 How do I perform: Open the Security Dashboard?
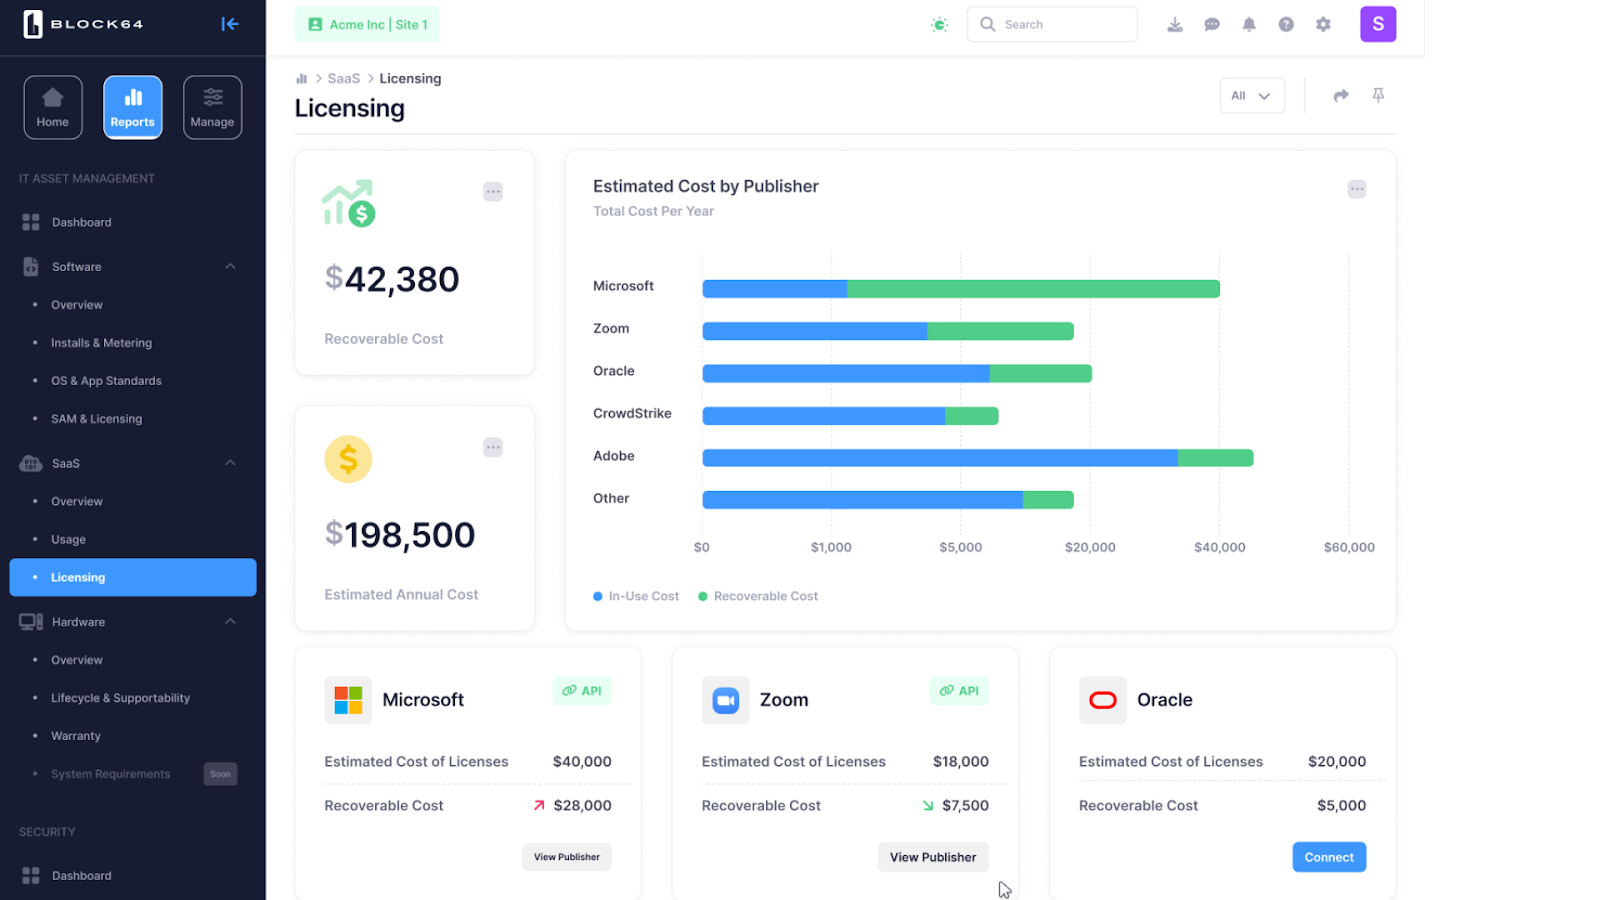81,875
